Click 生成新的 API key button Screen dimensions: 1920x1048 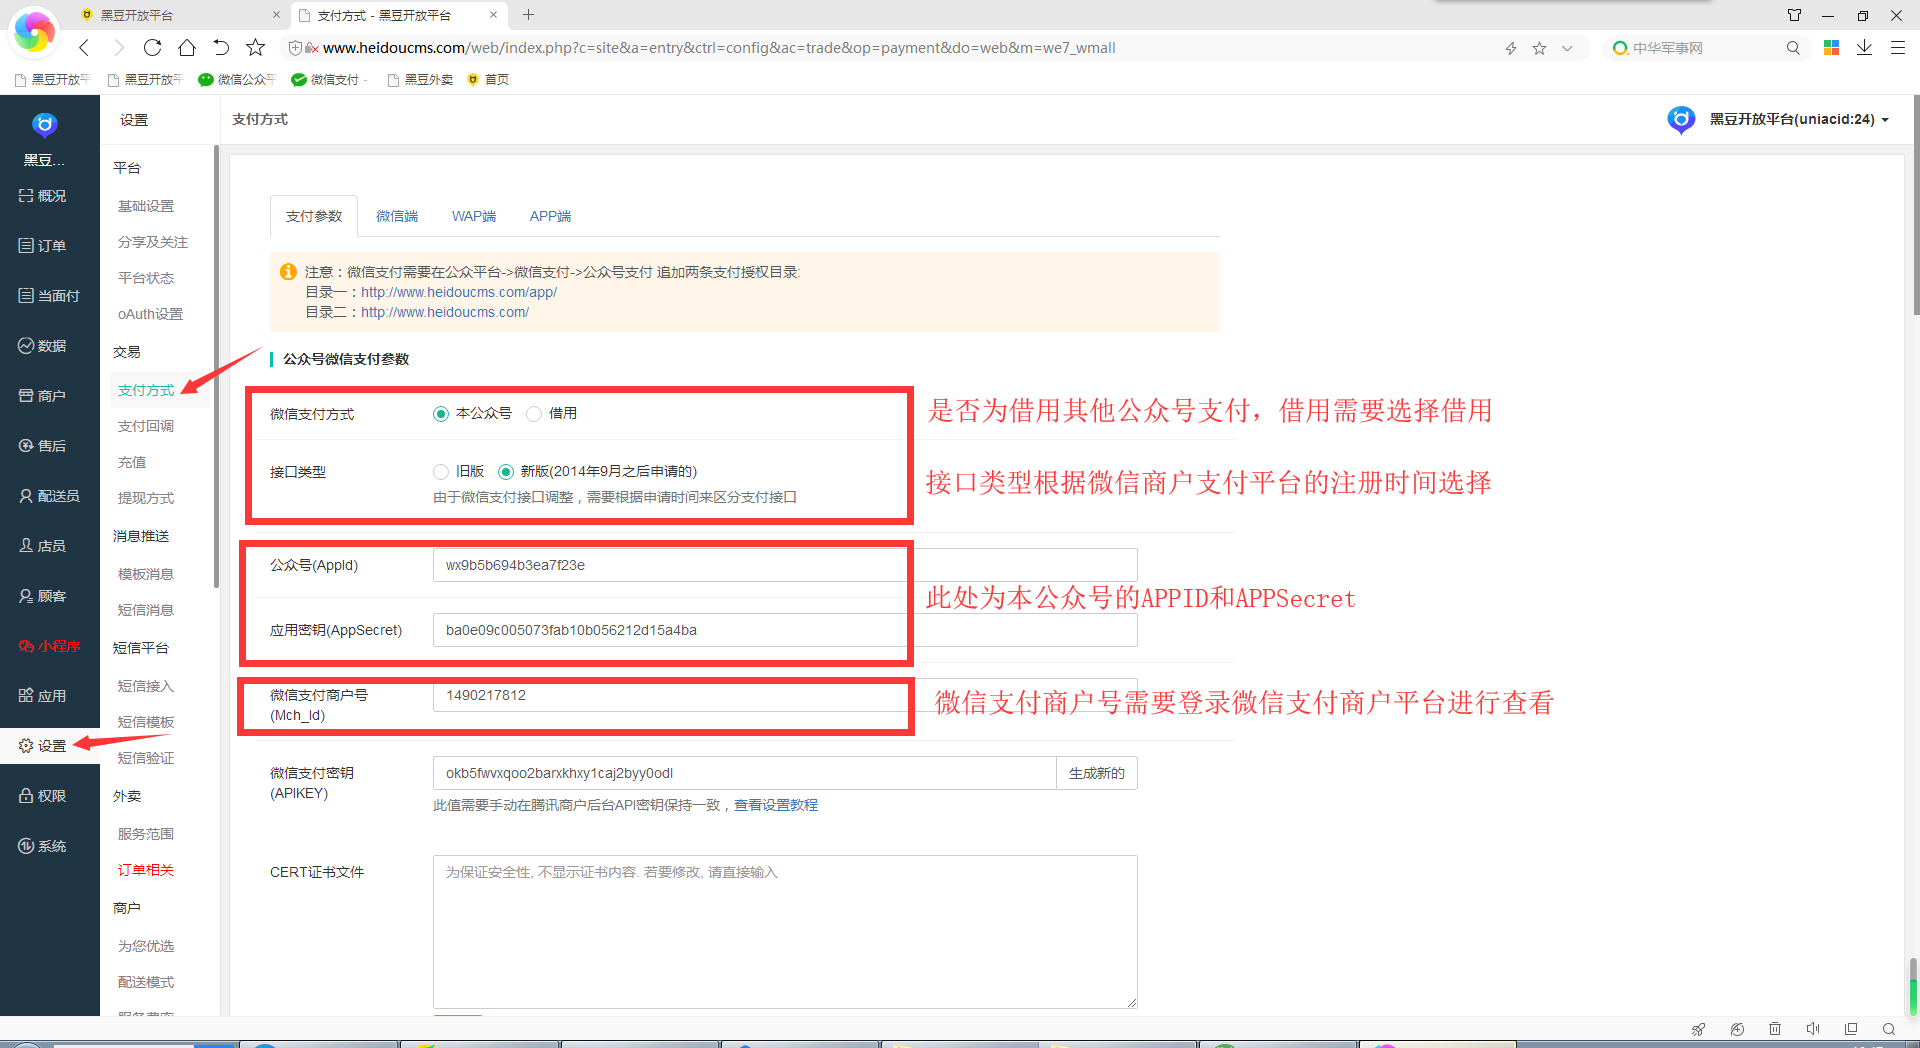pyautogui.click(x=1097, y=773)
